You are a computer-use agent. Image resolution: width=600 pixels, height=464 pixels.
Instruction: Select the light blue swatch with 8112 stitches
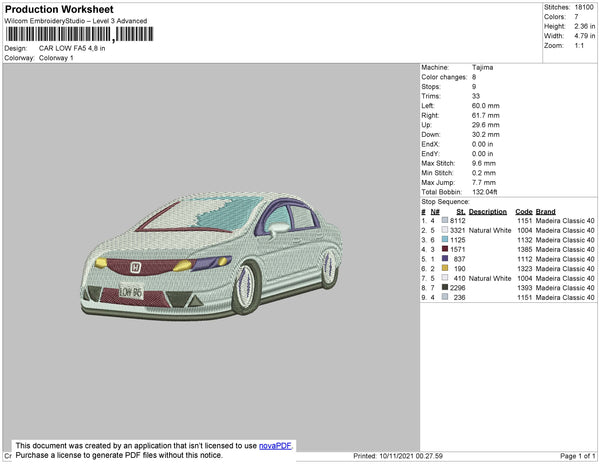point(445,221)
